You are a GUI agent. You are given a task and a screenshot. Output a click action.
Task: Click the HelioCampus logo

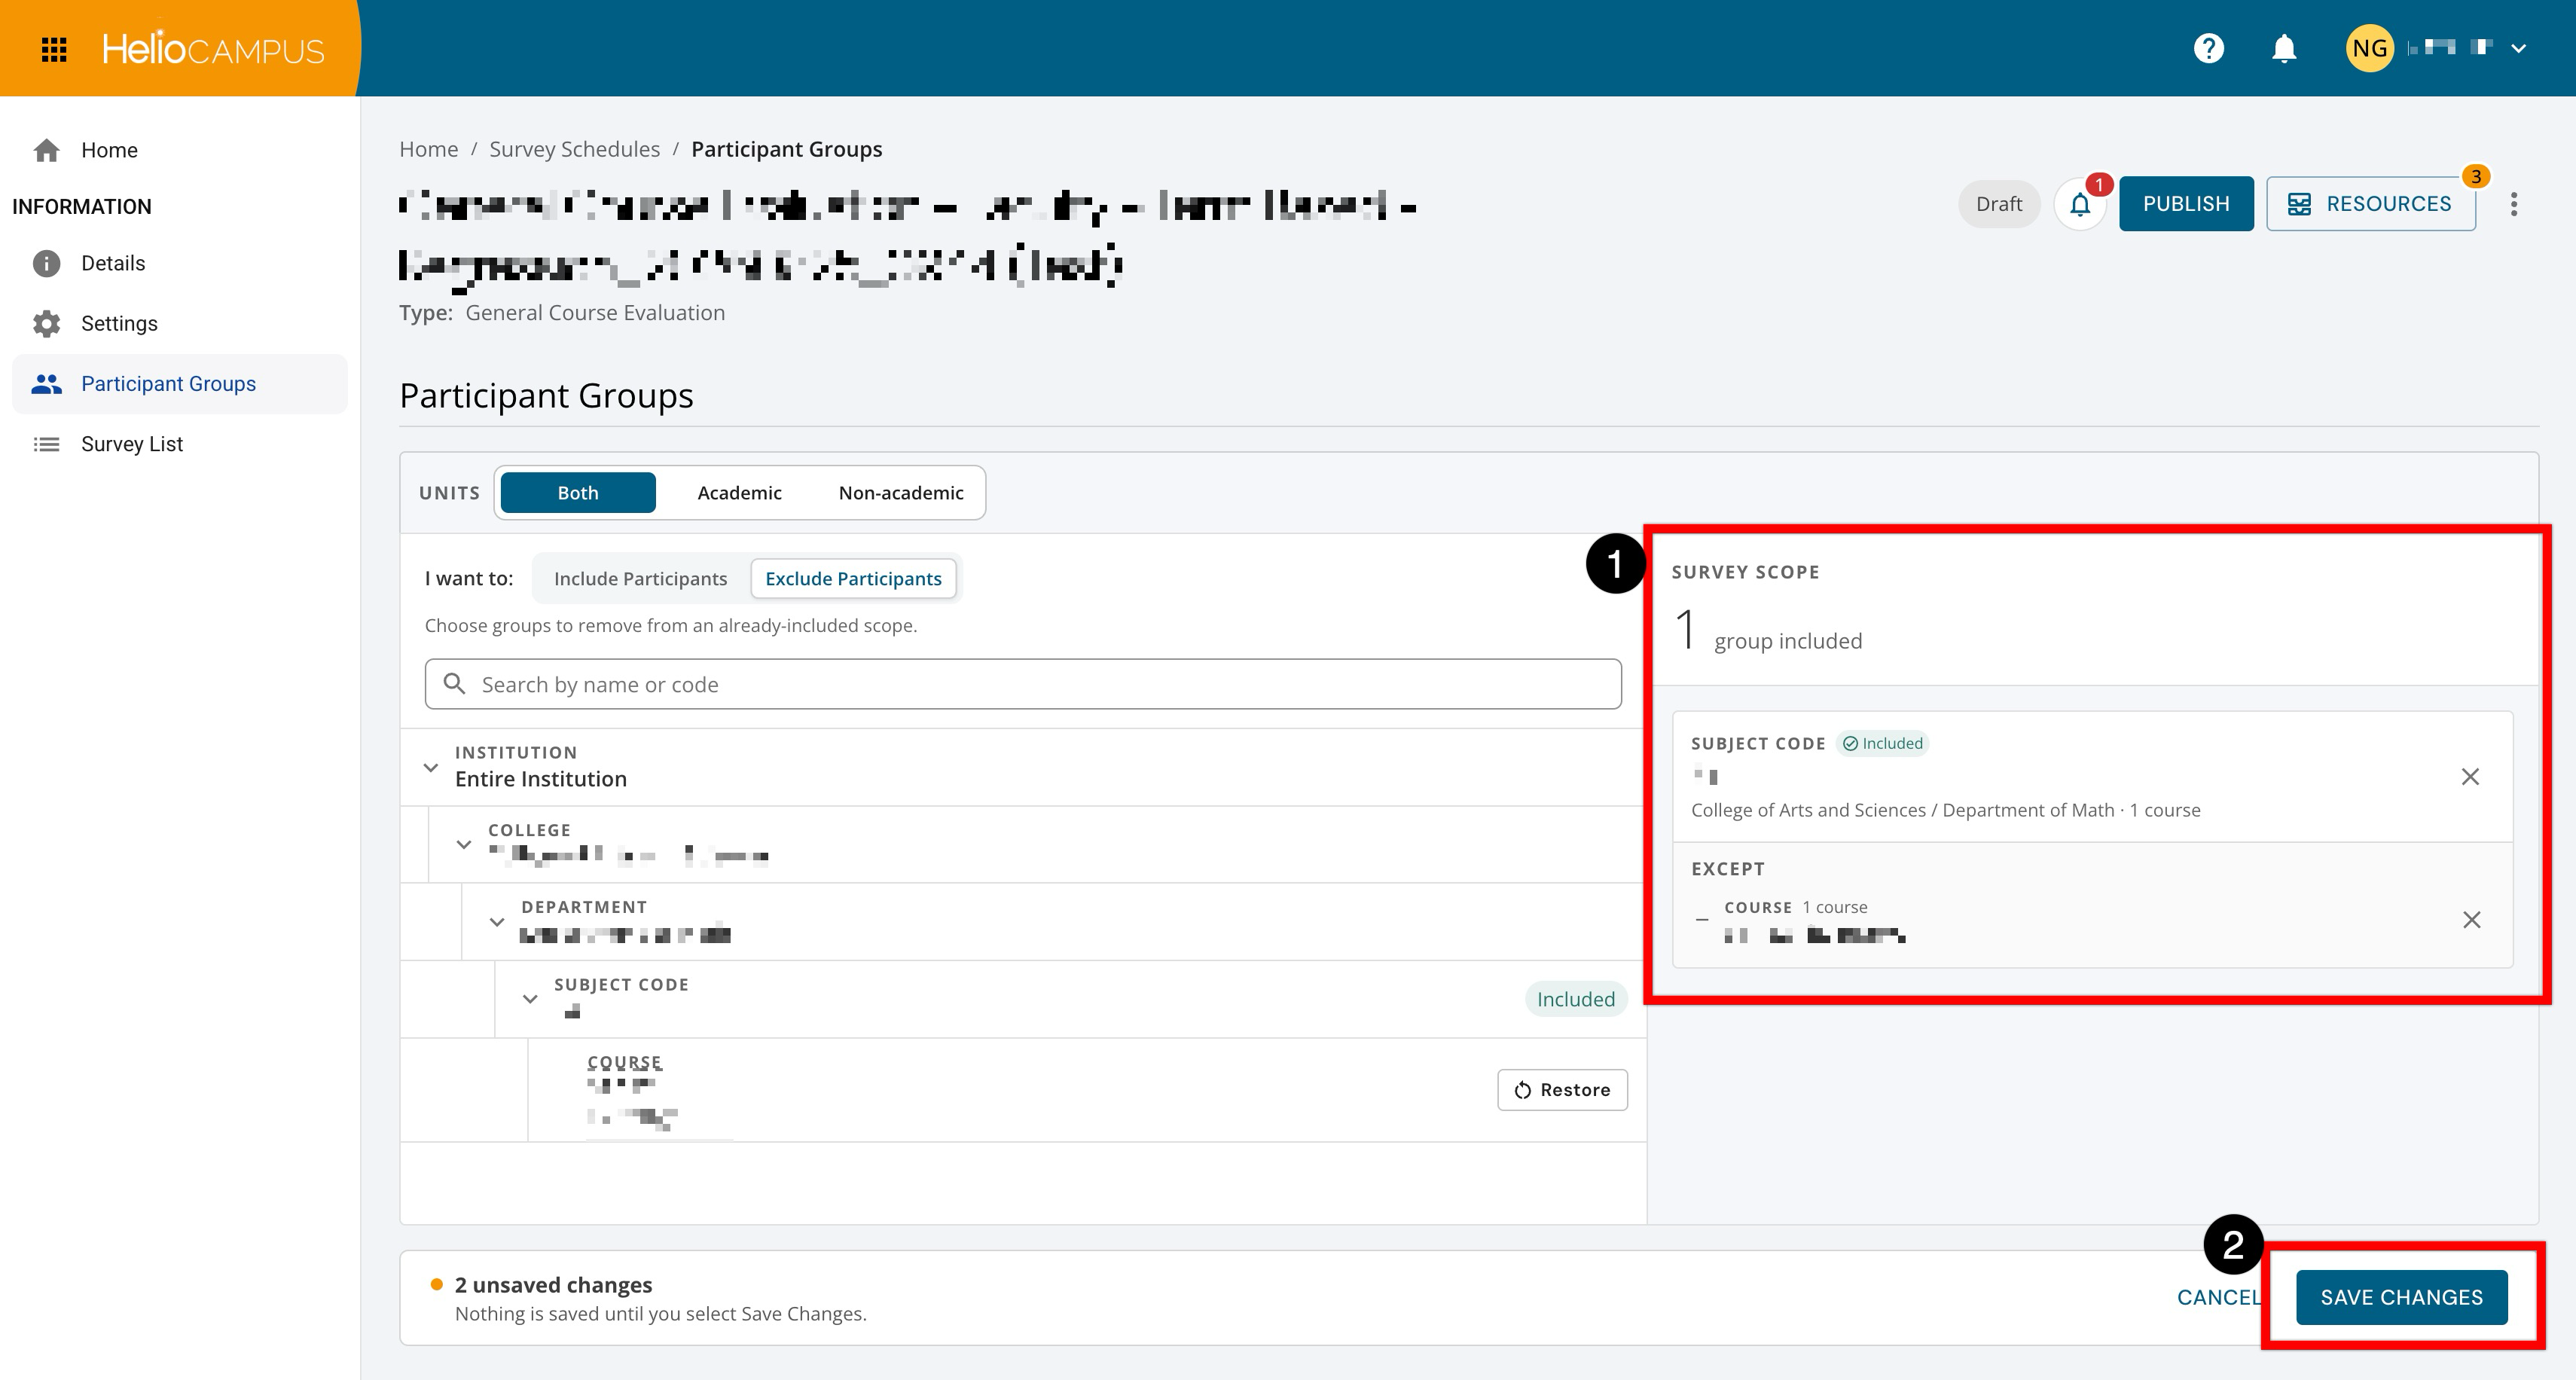tap(213, 49)
